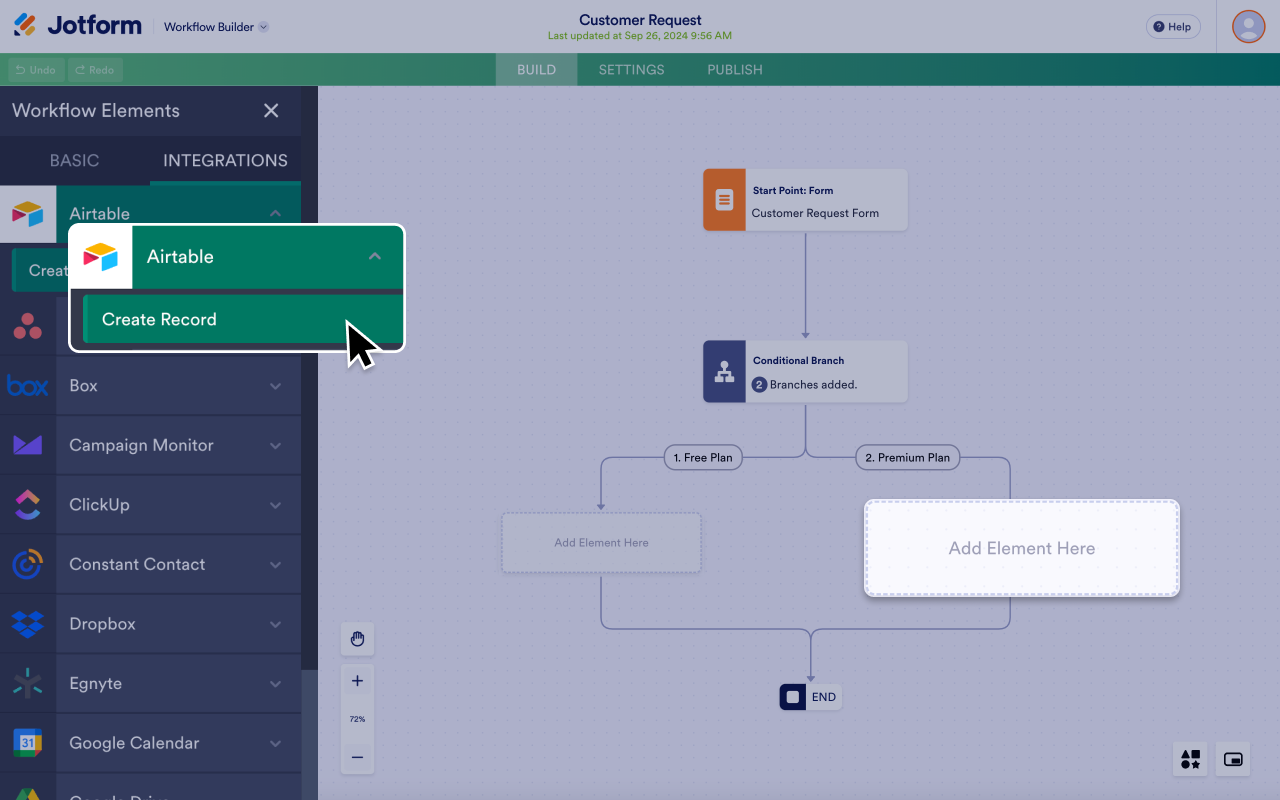Select the Start Point Form node icon

[x=724, y=200]
